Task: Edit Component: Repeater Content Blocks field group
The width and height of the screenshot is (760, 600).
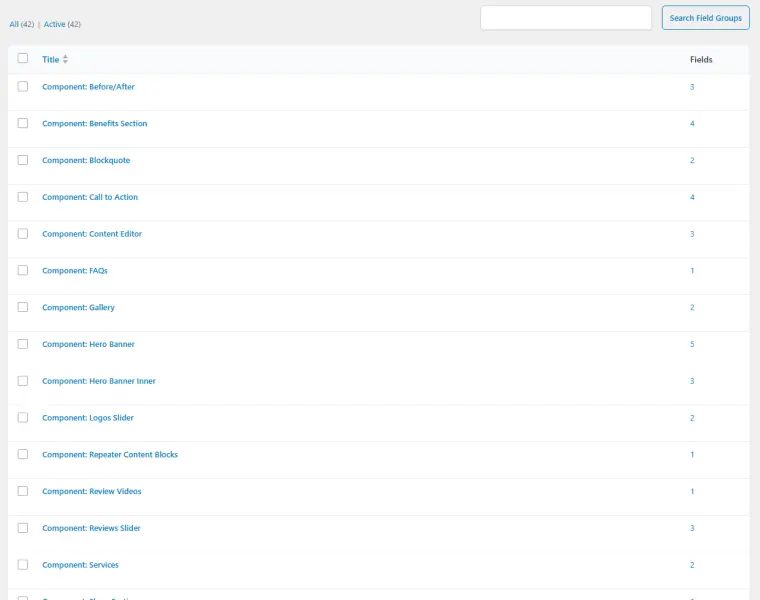Action: point(110,455)
